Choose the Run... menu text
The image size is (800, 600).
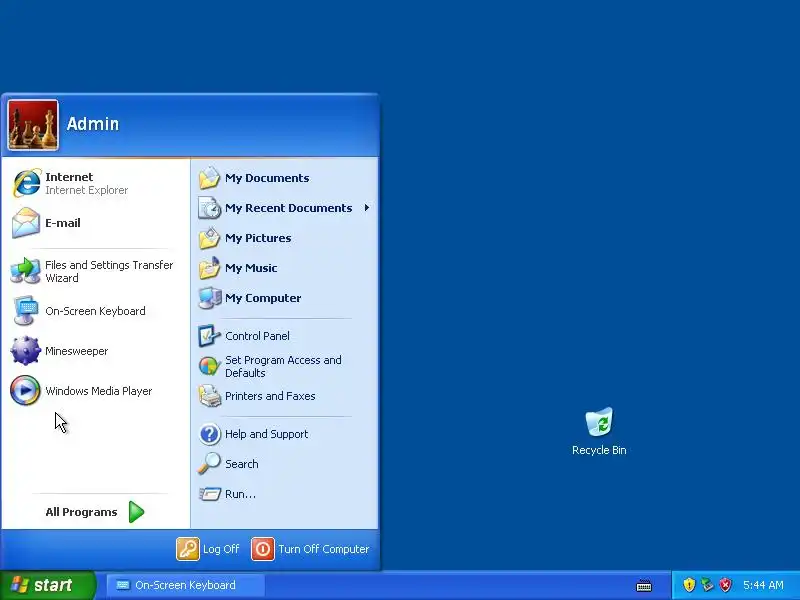click(240, 494)
